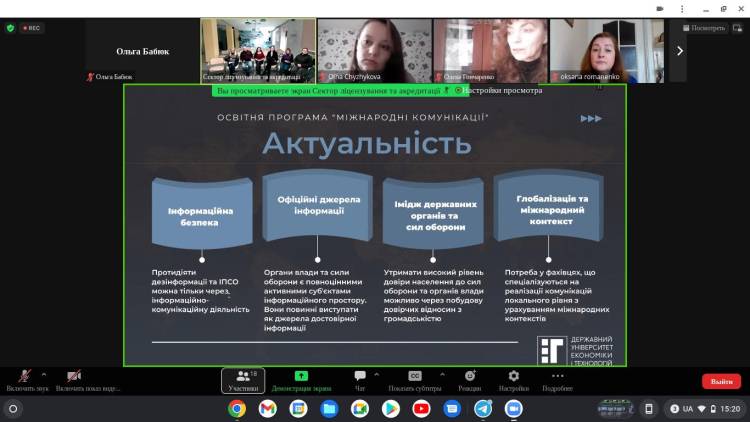Image resolution: width=750 pixels, height=422 pixels.
Task: Open the Участники participants panel
Action: 242,380
